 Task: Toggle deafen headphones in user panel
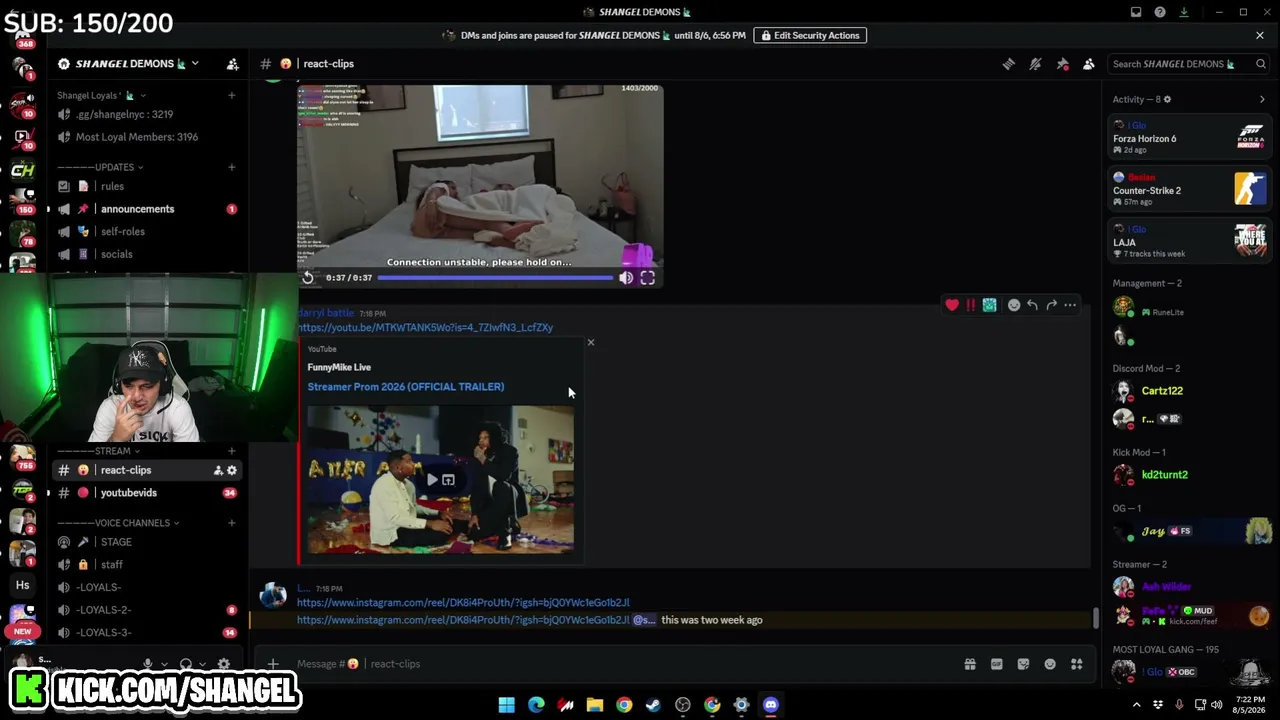pos(186,664)
